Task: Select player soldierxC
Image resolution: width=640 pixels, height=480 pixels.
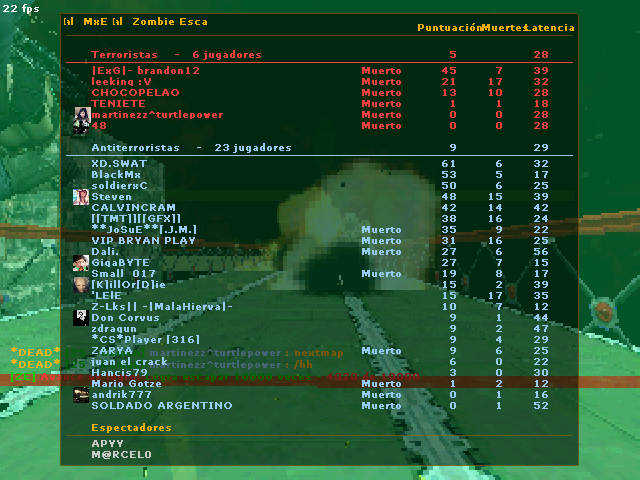Action: click(x=119, y=186)
